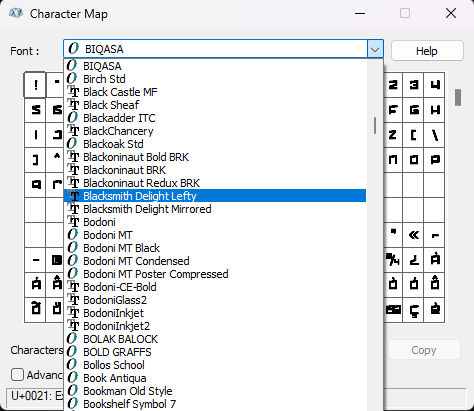Select BOLAK BALOCK font
The width and height of the screenshot is (474, 411).
click(x=215, y=339)
